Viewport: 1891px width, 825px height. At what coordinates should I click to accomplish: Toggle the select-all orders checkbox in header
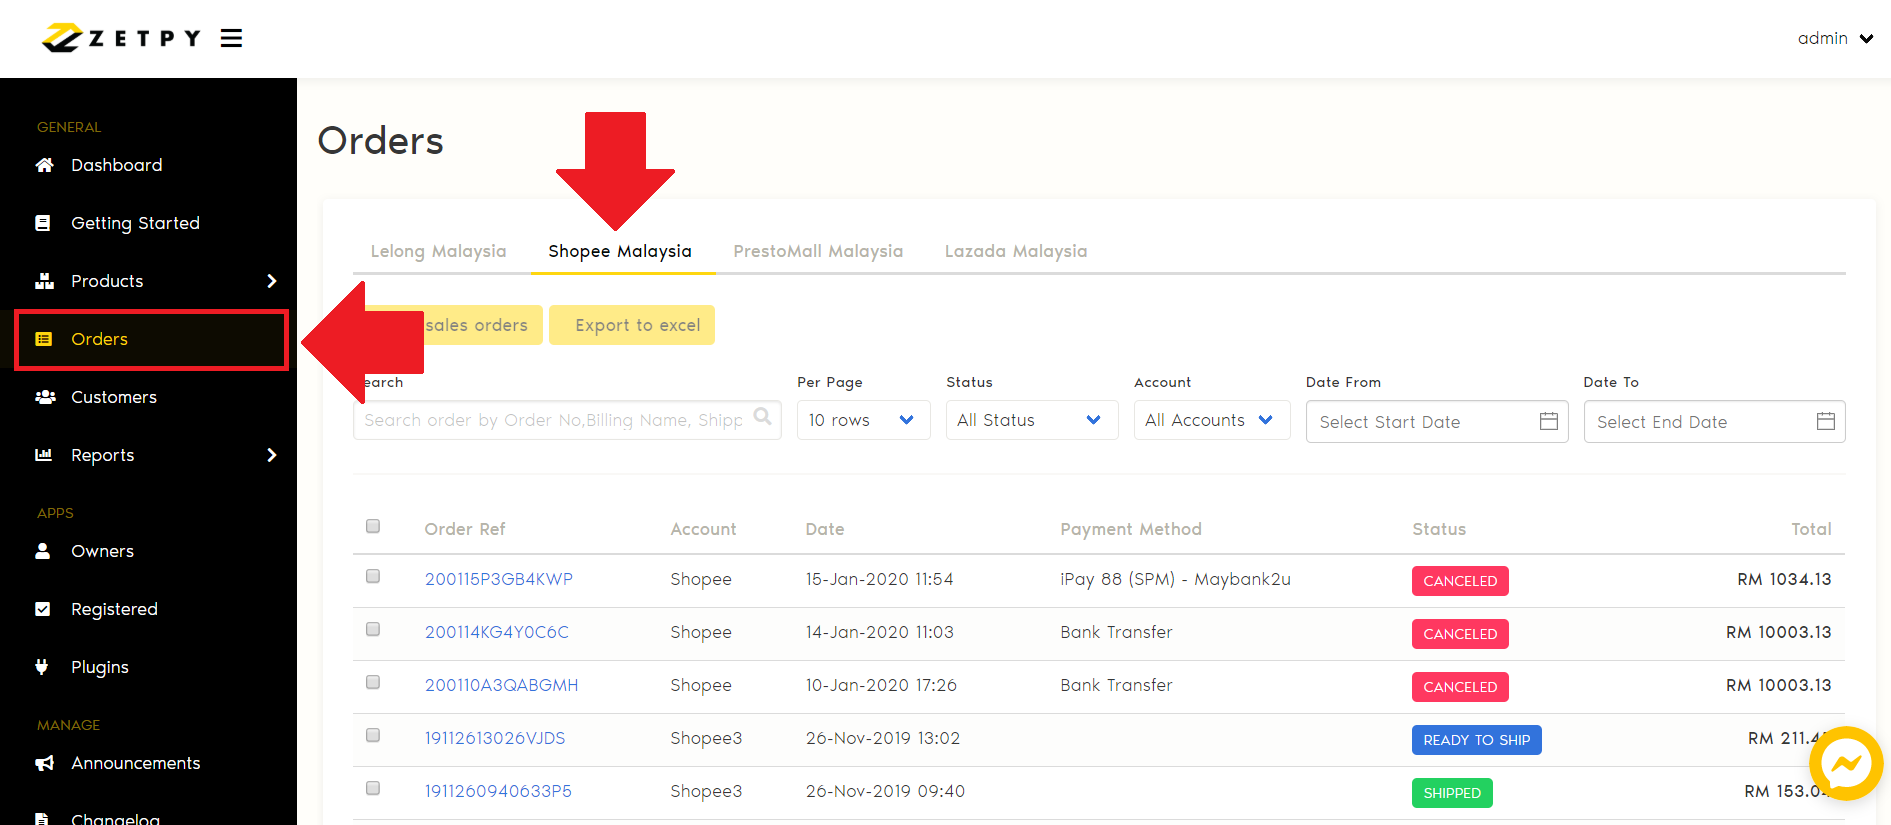click(x=373, y=526)
